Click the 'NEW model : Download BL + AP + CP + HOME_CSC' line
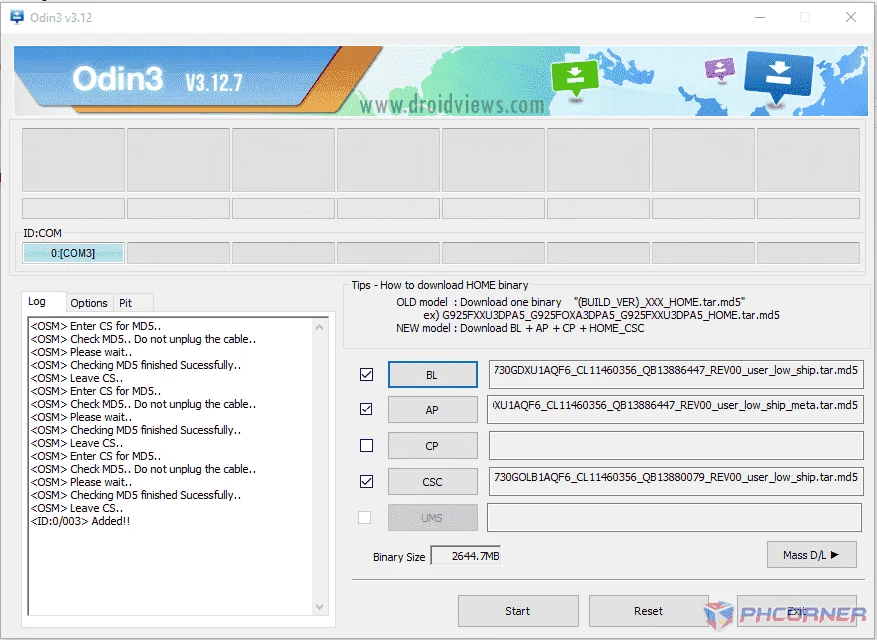 [520, 328]
